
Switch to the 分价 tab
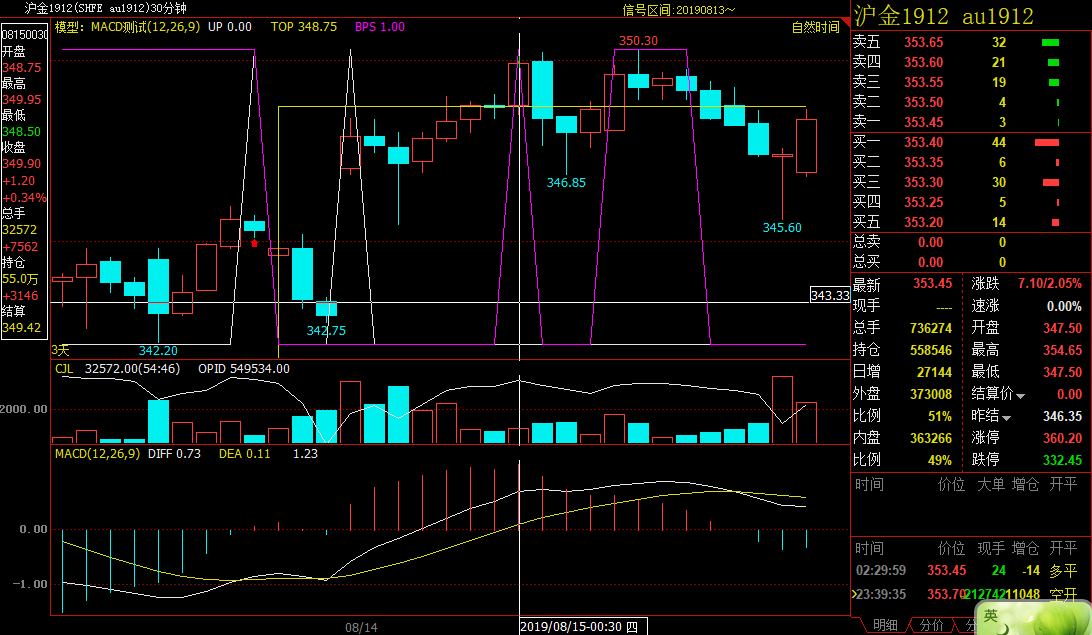click(931, 625)
